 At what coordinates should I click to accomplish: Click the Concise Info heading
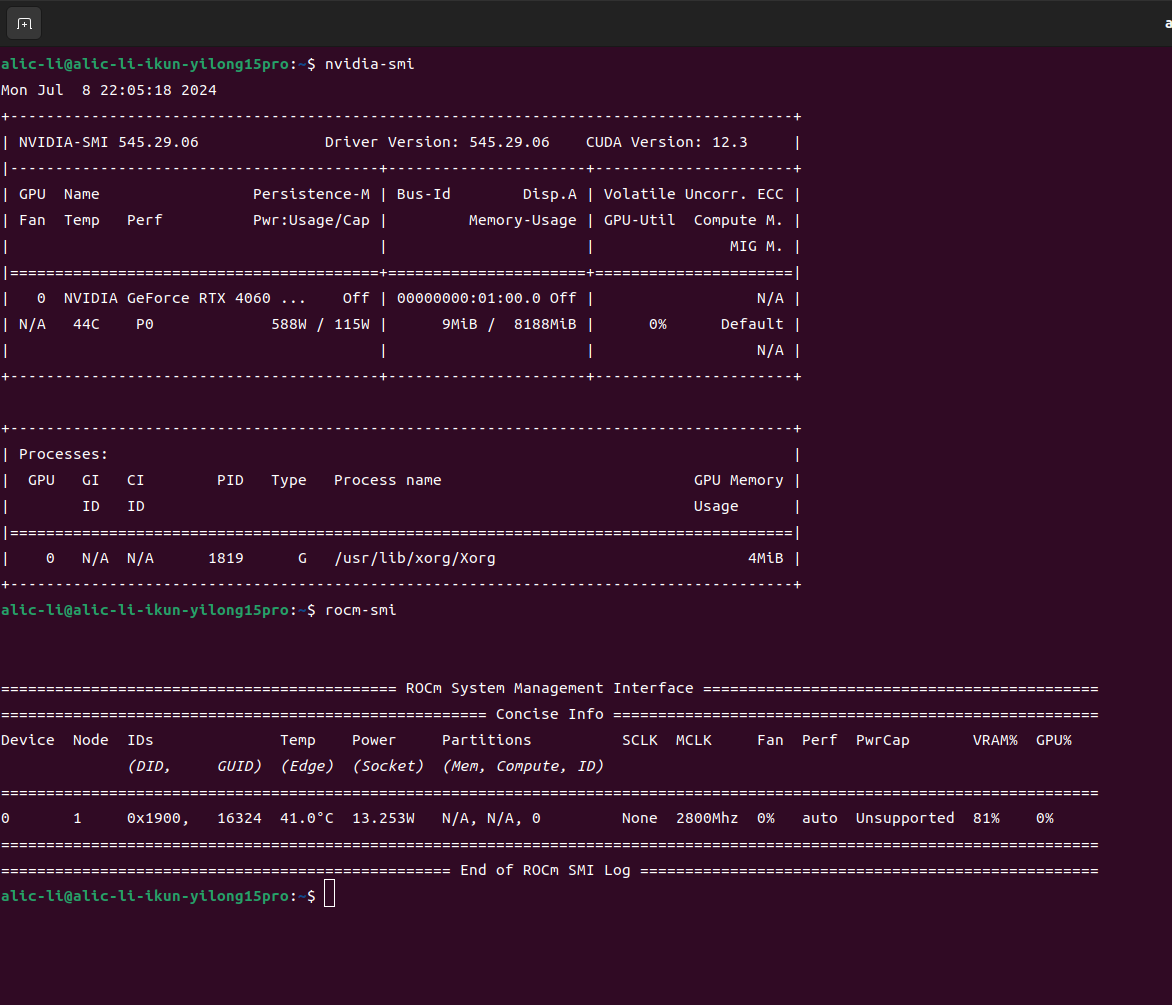(549, 714)
